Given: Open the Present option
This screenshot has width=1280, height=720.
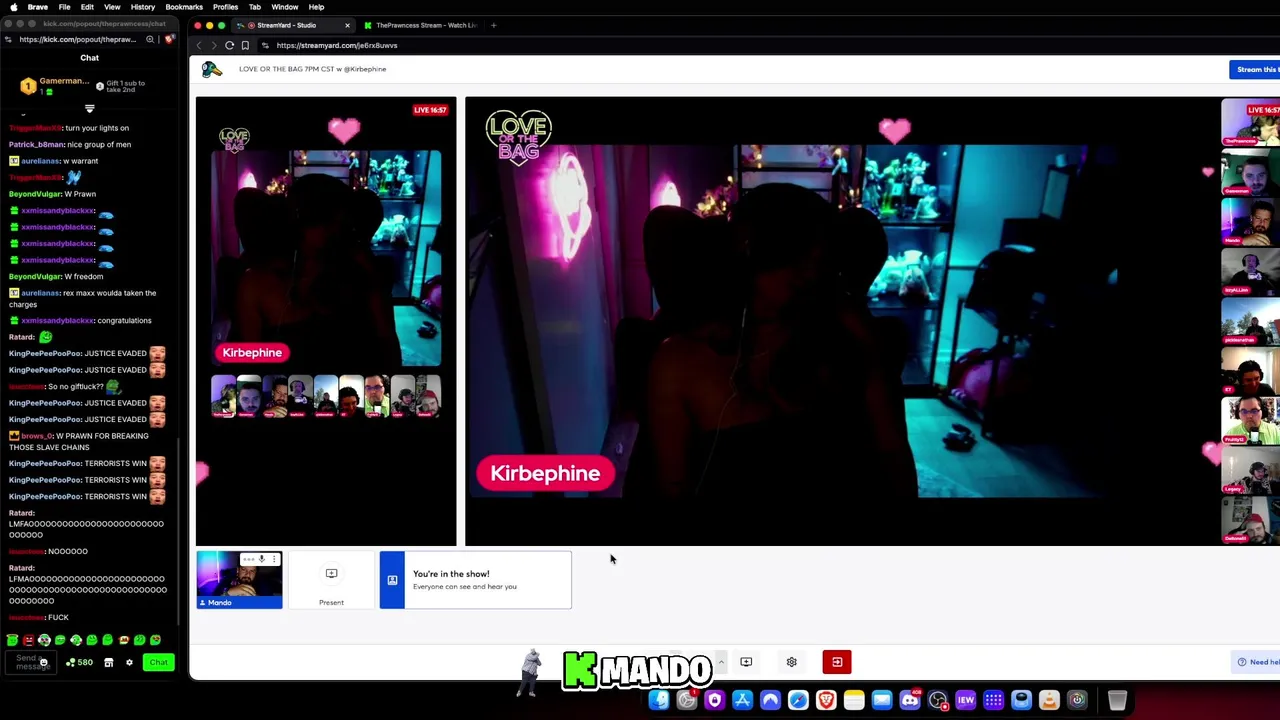Looking at the screenshot, I should (x=331, y=580).
